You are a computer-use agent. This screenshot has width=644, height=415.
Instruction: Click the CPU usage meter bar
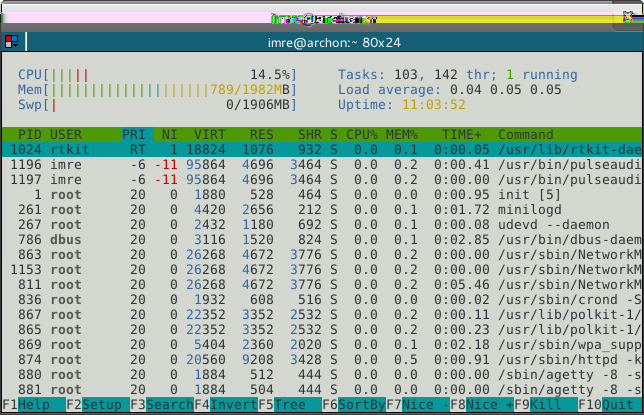tap(157, 75)
